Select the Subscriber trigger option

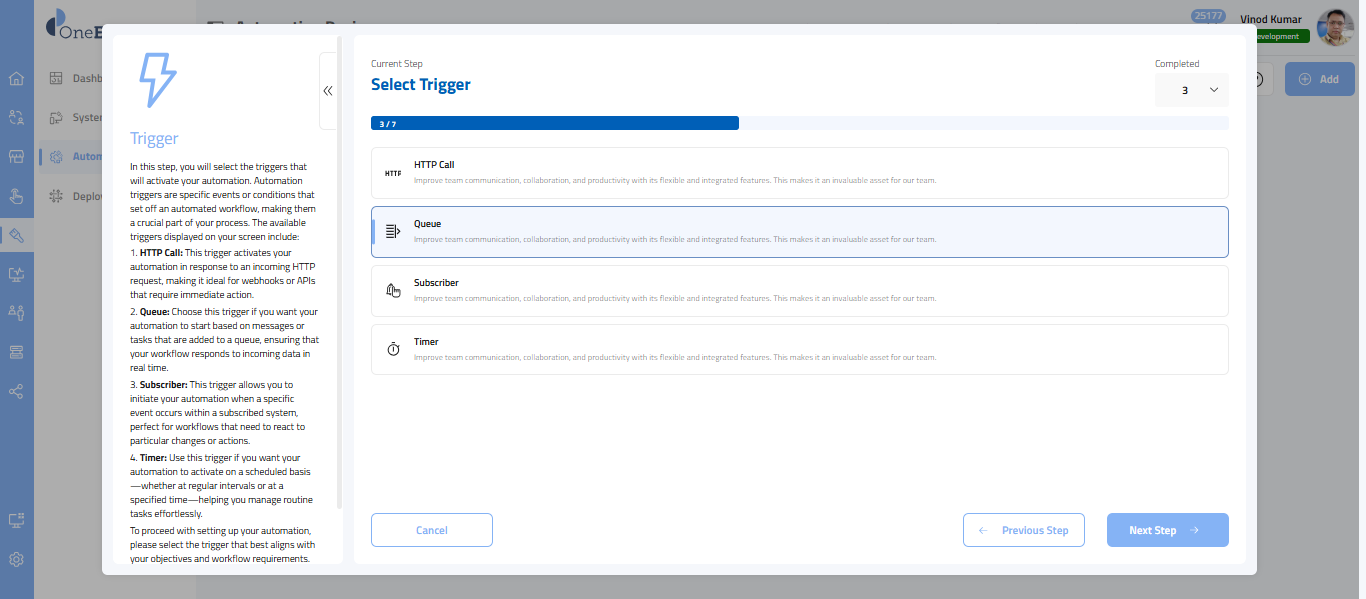pos(799,291)
